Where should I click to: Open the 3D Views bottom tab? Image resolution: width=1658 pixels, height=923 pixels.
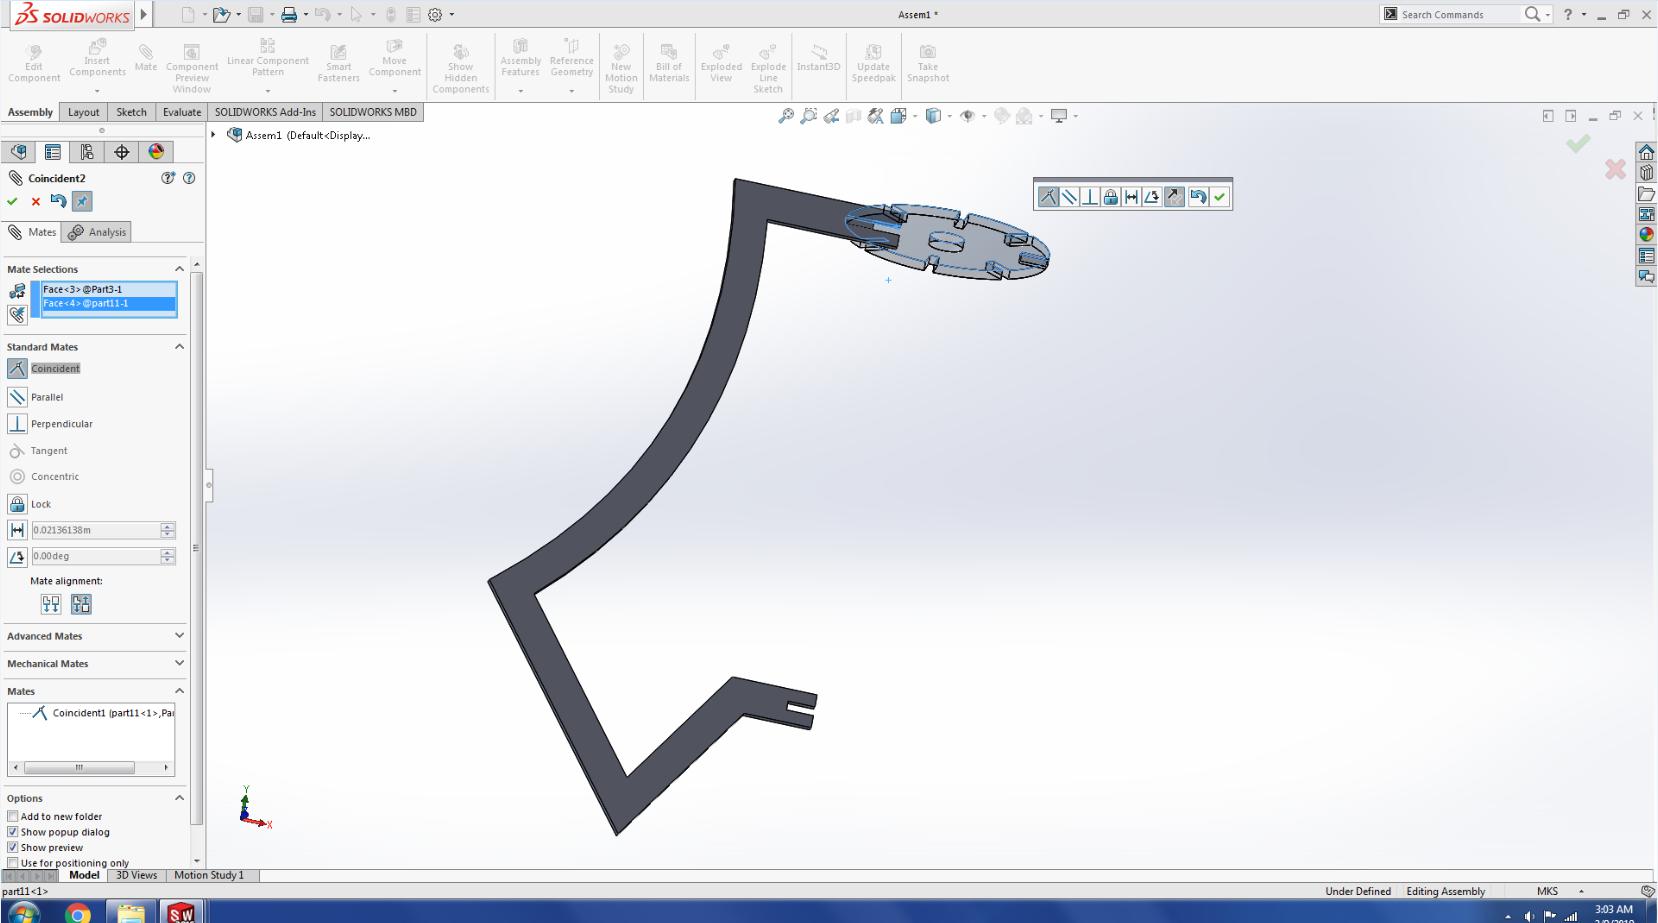136,875
